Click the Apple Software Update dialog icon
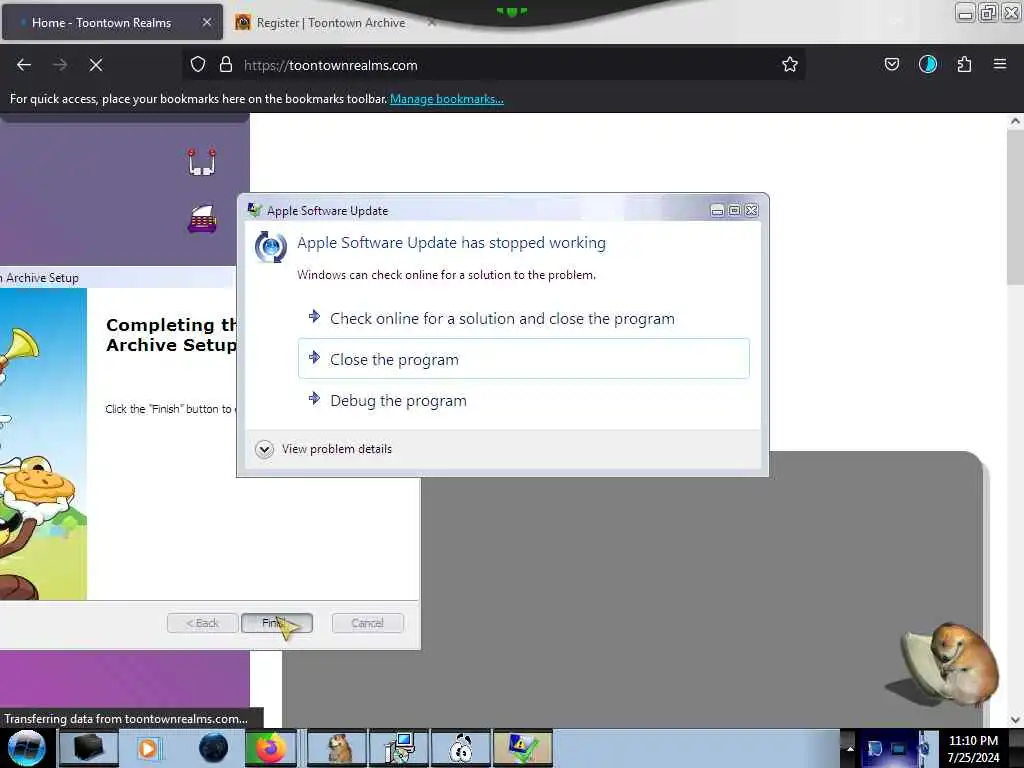 point(270,247)
